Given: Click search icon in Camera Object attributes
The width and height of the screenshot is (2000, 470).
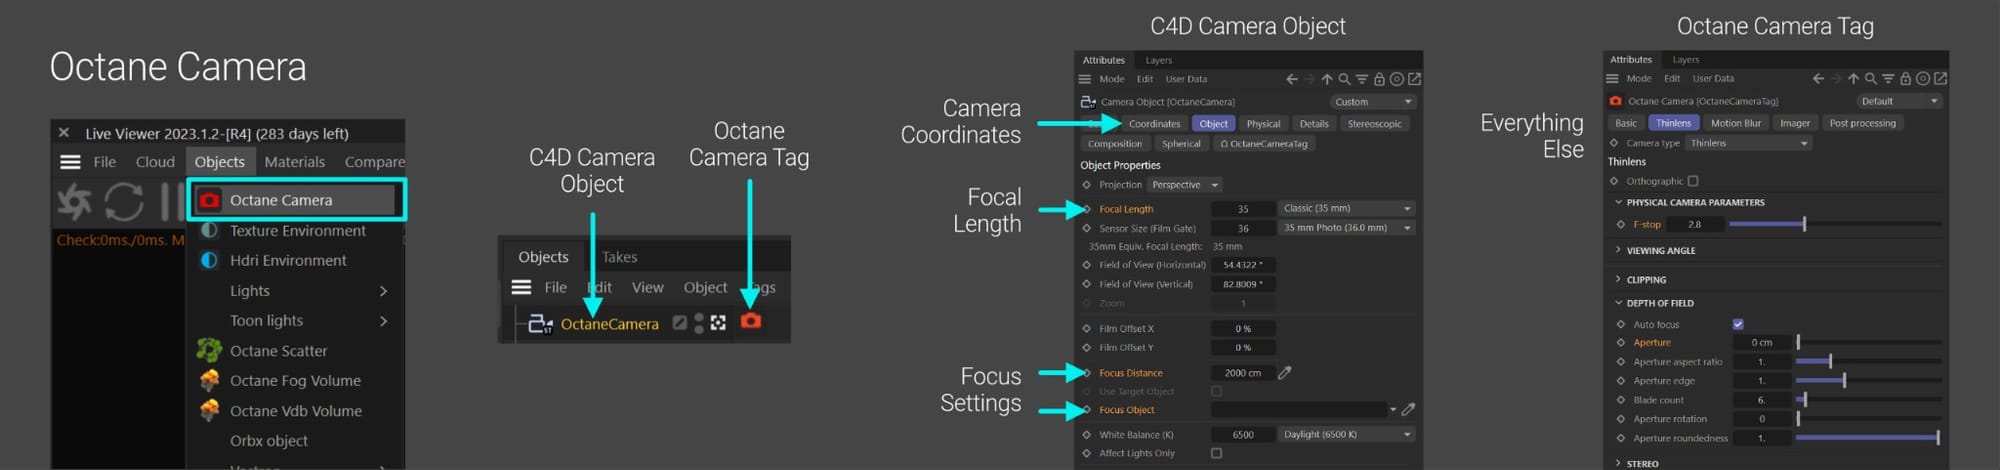Looking at the screenshot, I should 1345,79.
